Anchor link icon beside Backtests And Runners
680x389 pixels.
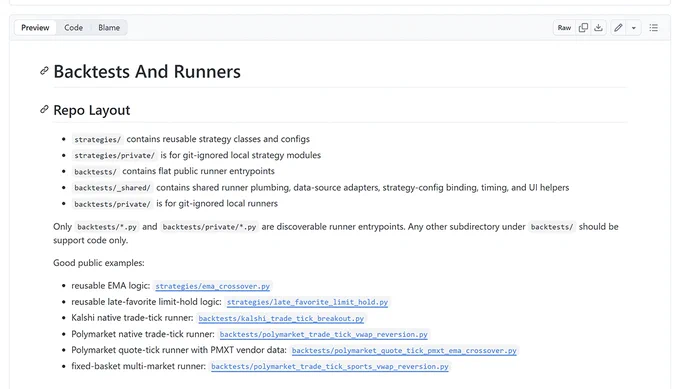click(44, 71)
